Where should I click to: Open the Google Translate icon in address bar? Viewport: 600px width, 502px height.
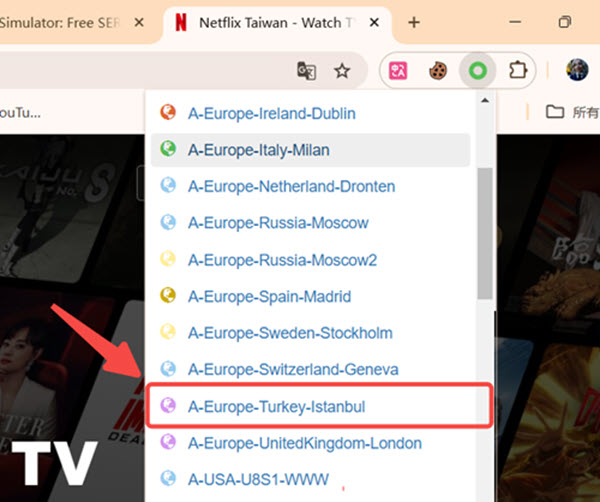pyautogui.click(x=307, y=71)
